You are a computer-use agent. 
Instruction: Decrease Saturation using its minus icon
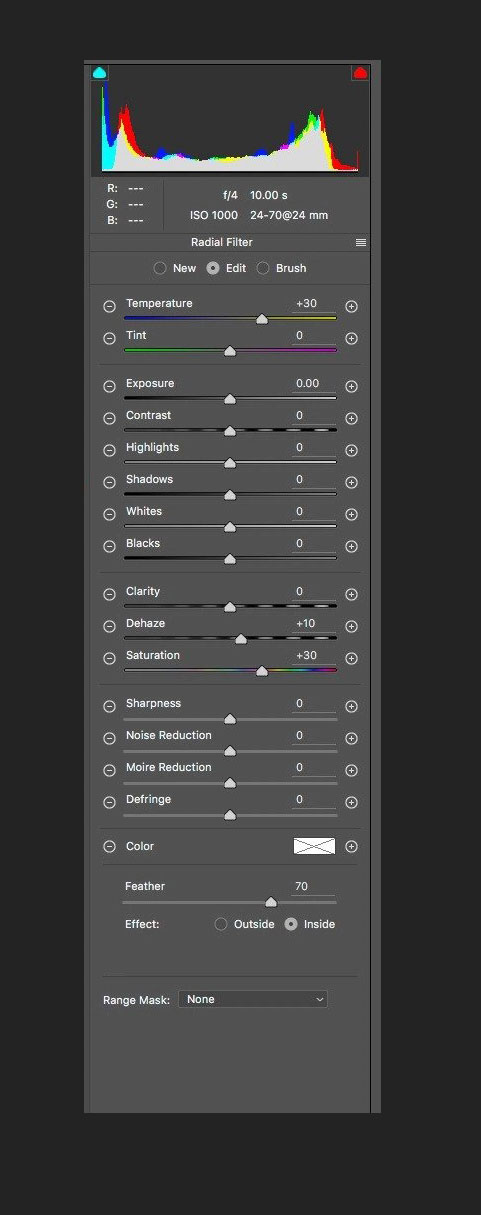109,659
